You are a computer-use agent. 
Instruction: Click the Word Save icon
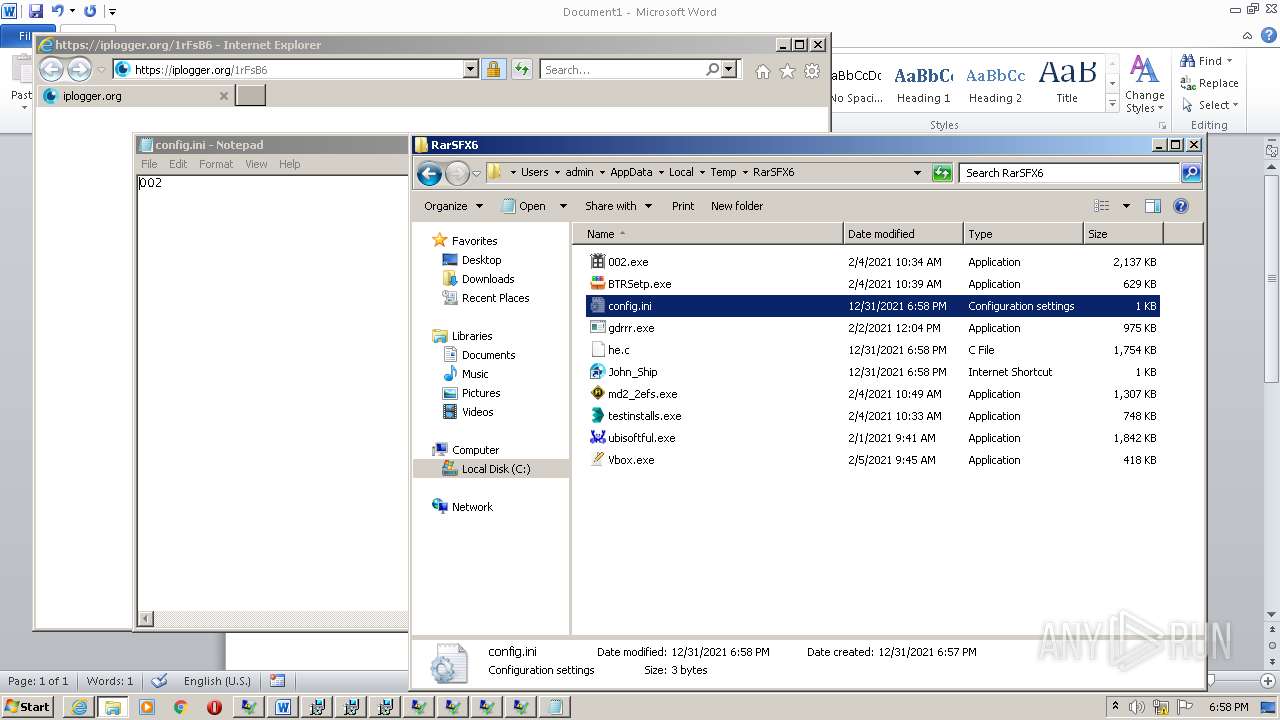coord(36,11)
